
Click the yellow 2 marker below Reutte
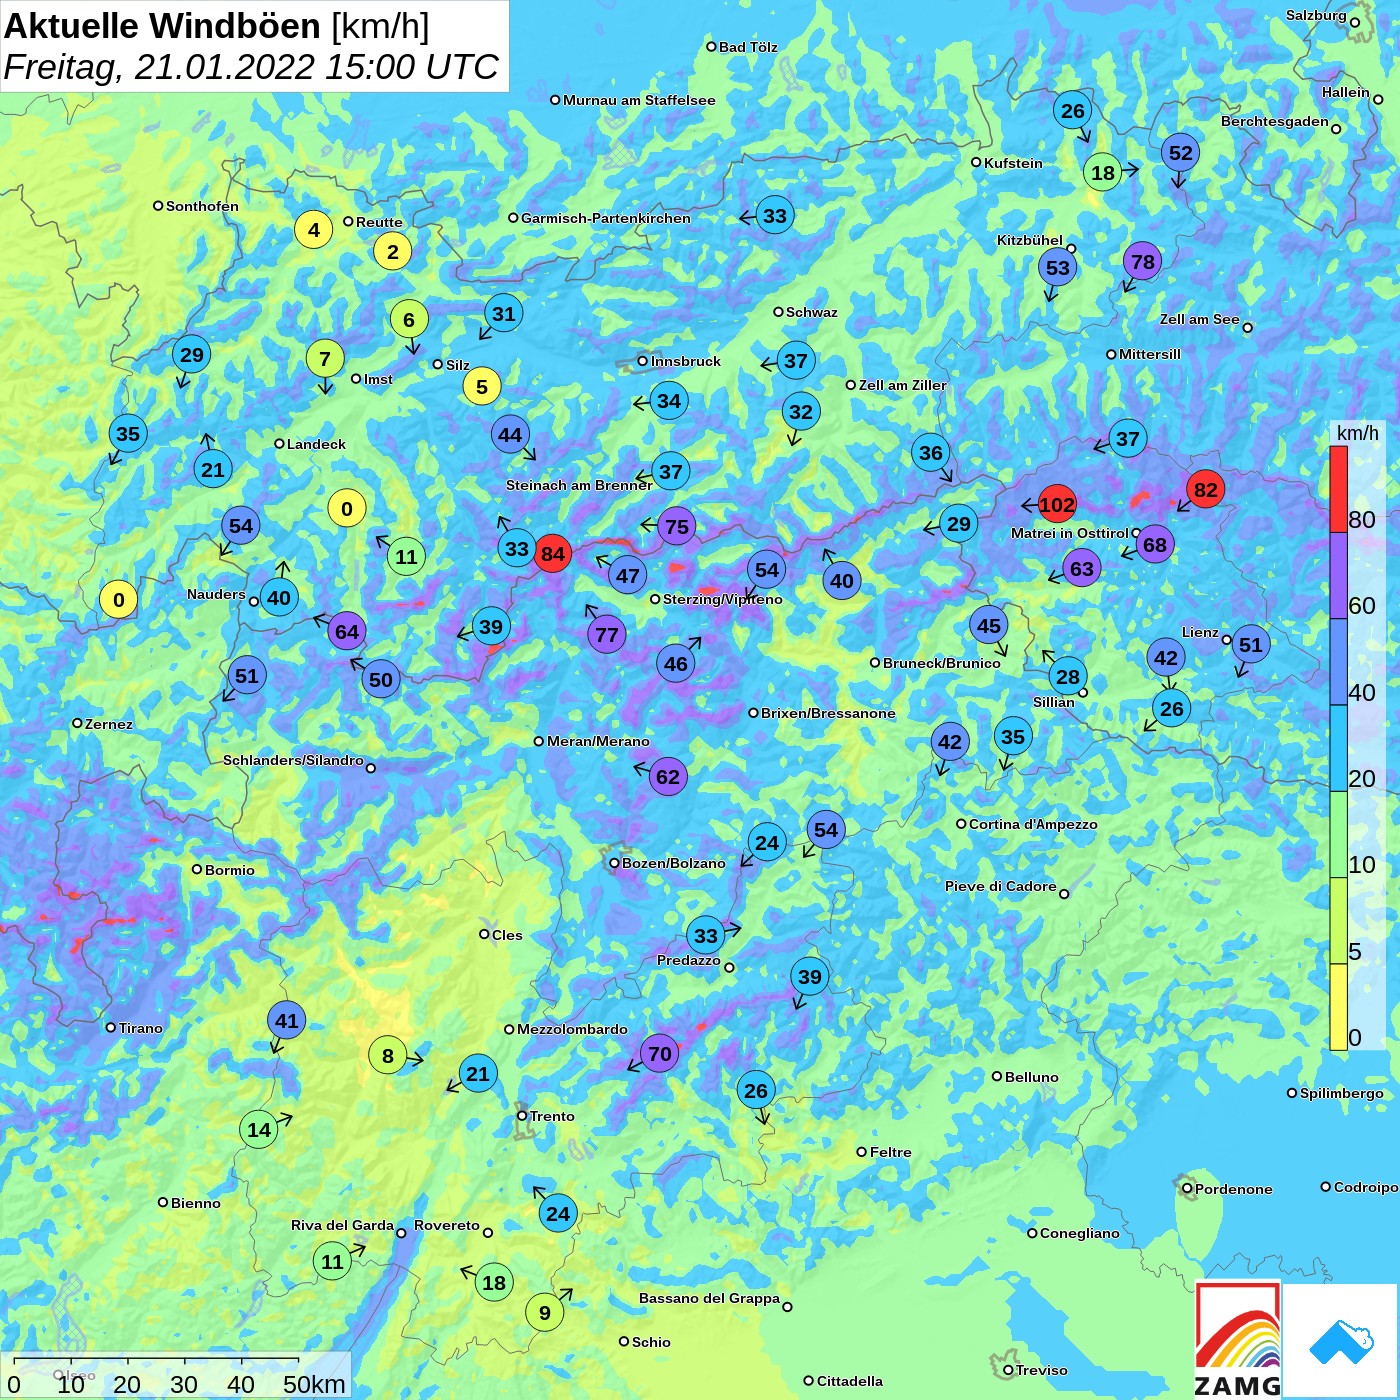393,251
